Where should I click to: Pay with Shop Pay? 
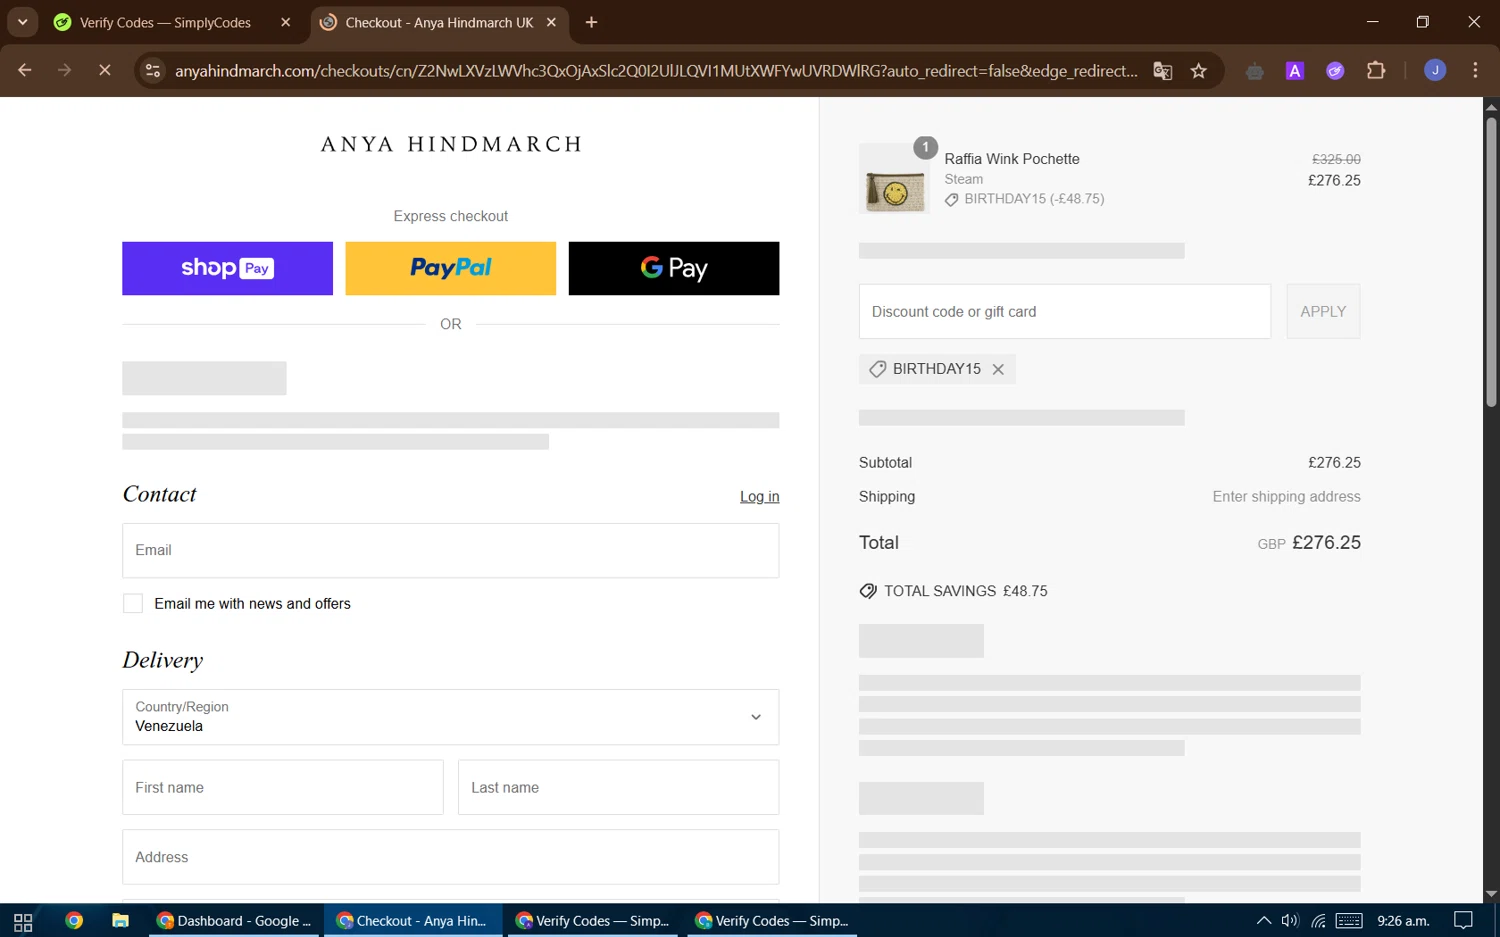[x=227, y=268]
